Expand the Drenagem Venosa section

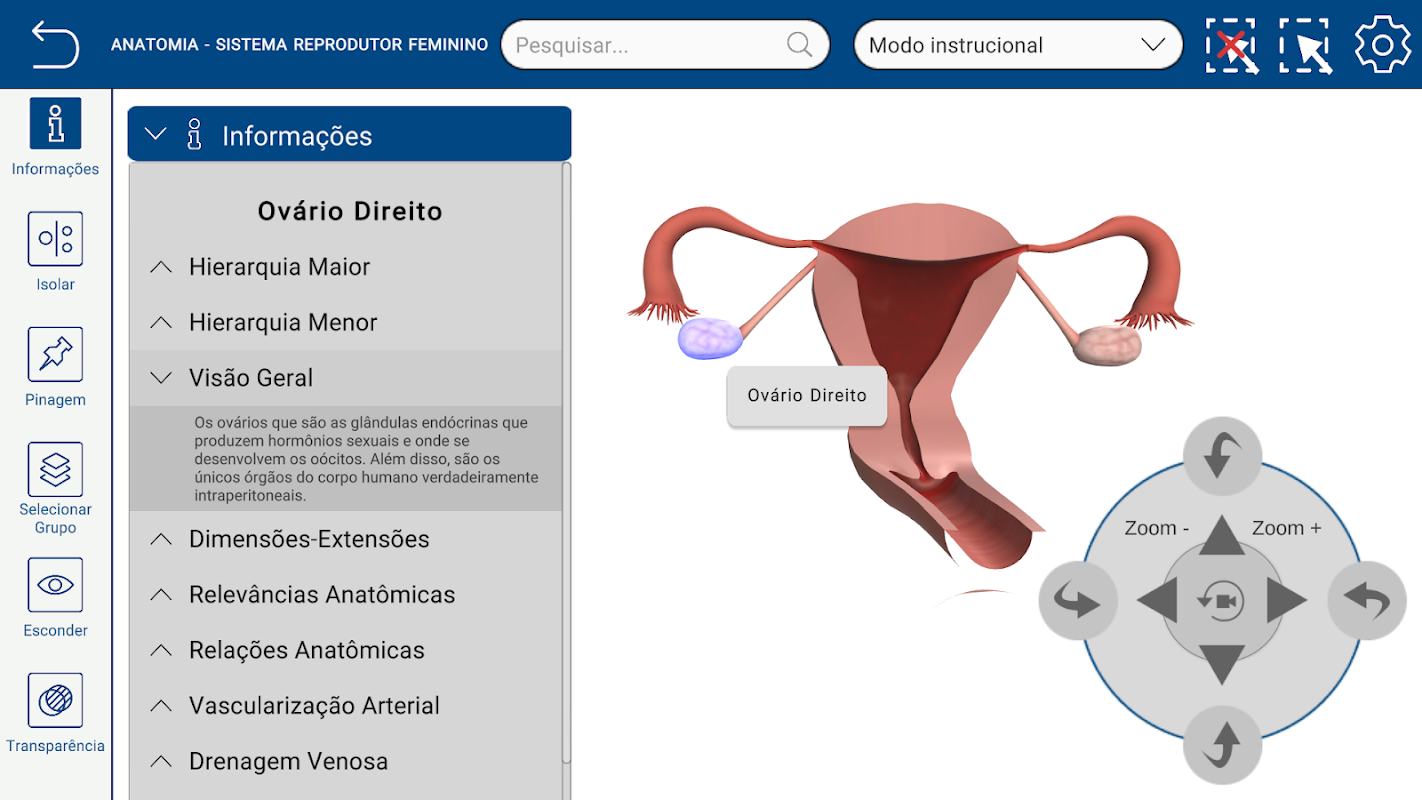pyautogui.click(x=346, y=761)
